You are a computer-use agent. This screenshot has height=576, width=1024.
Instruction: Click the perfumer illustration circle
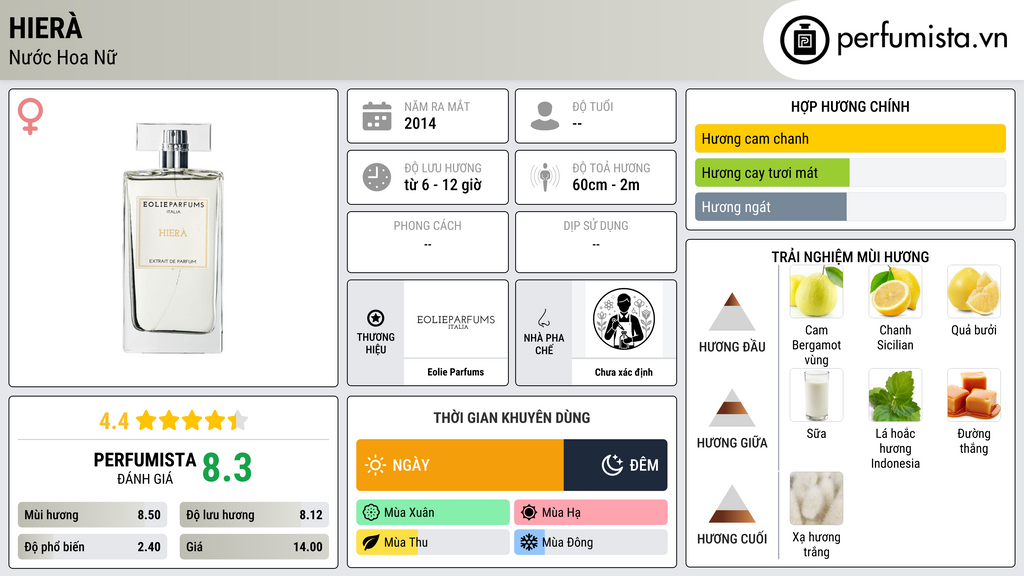point(624,319)
